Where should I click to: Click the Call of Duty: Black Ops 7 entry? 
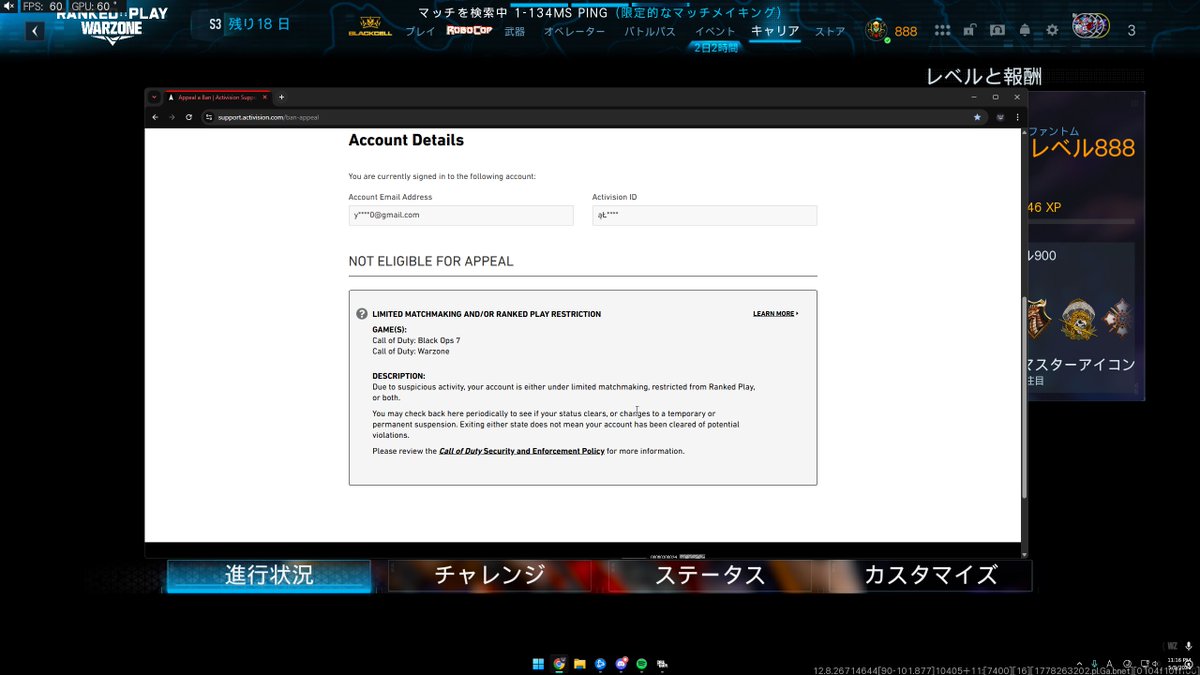coord(416,341)
